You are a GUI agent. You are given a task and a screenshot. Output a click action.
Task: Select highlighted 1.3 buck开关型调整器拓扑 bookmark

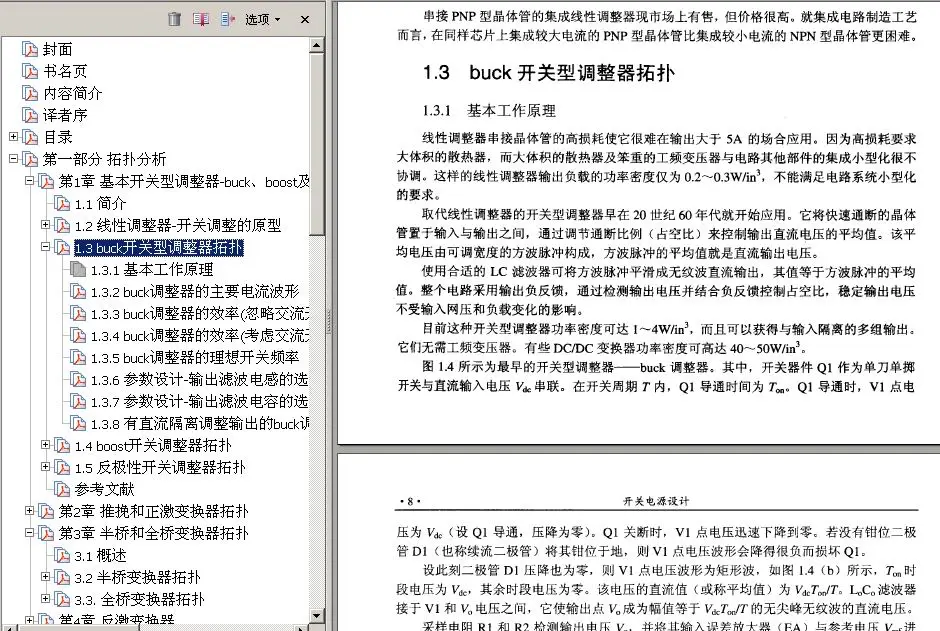pyautogui.click(x=159, y=247)
